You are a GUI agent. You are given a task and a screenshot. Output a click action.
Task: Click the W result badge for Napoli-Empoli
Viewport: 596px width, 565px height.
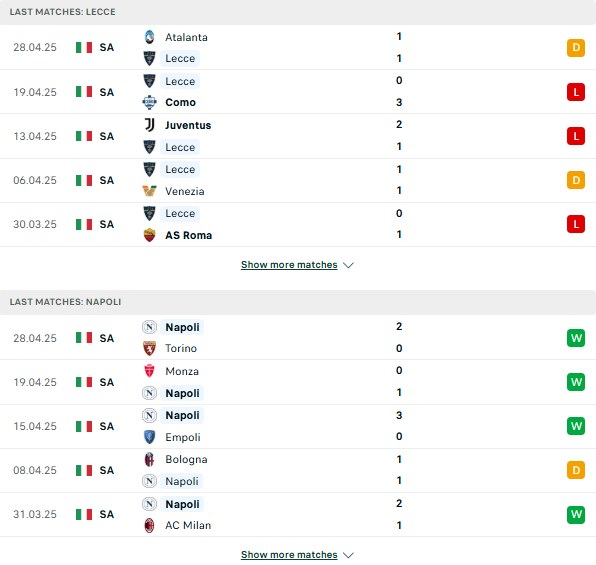coord(576,426)
